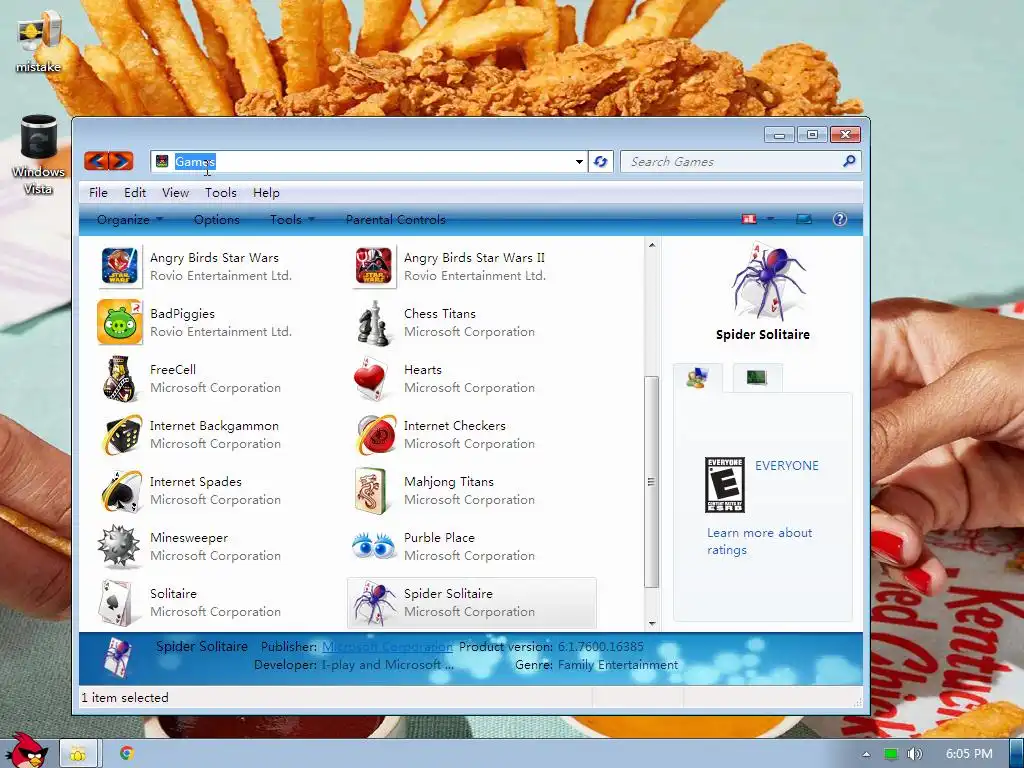
Task: Expand the Organize dropdown
Action: tap(129, 219)
